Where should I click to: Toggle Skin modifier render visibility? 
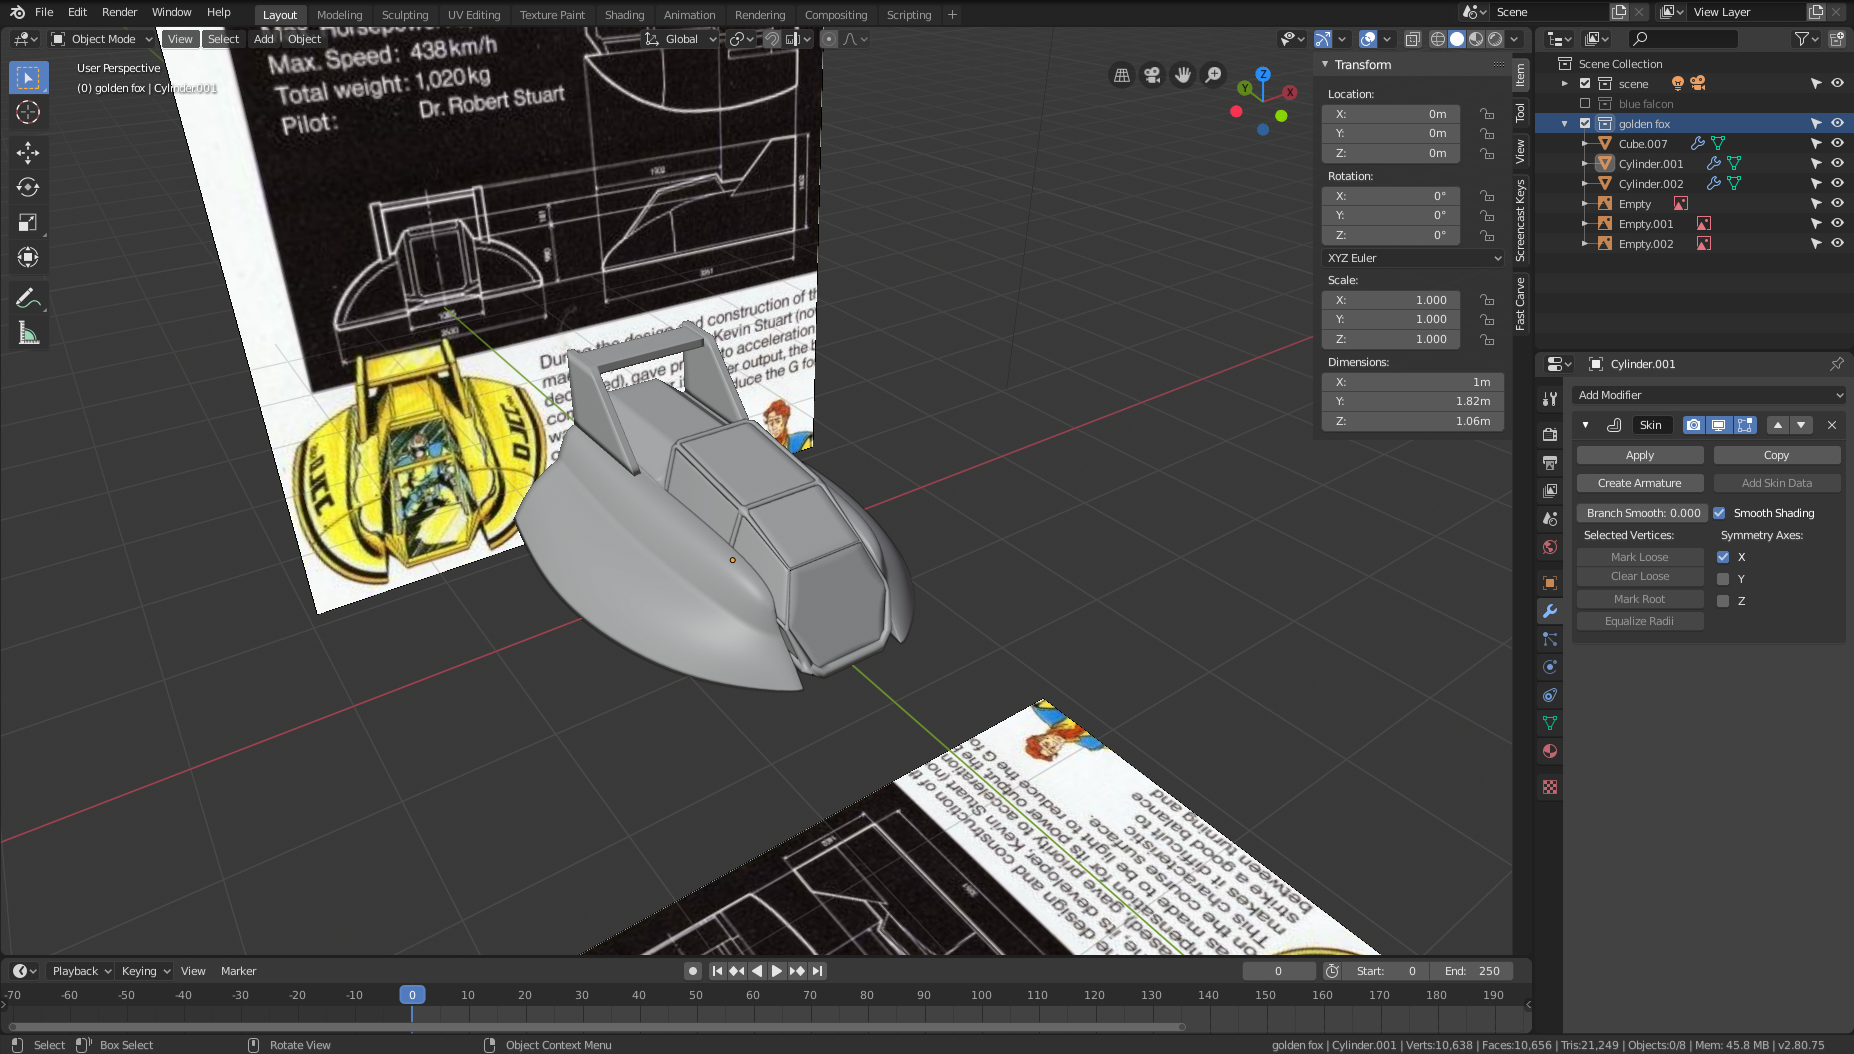[x=1693, y=425]
